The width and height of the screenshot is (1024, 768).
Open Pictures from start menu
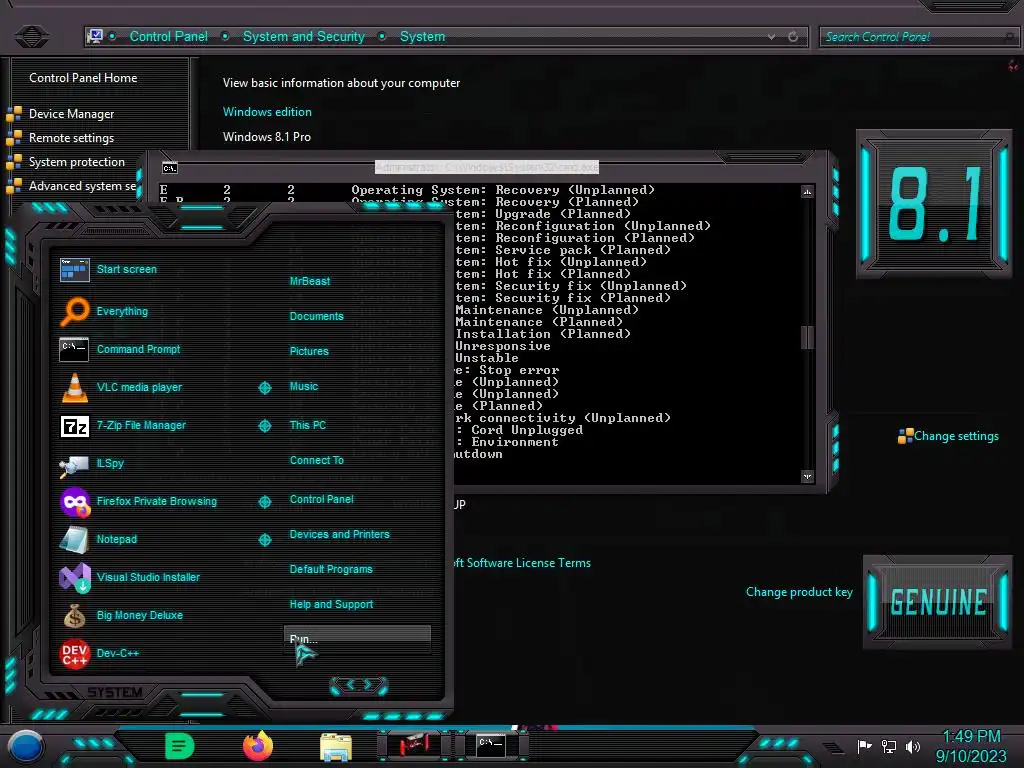click(309, 351)
